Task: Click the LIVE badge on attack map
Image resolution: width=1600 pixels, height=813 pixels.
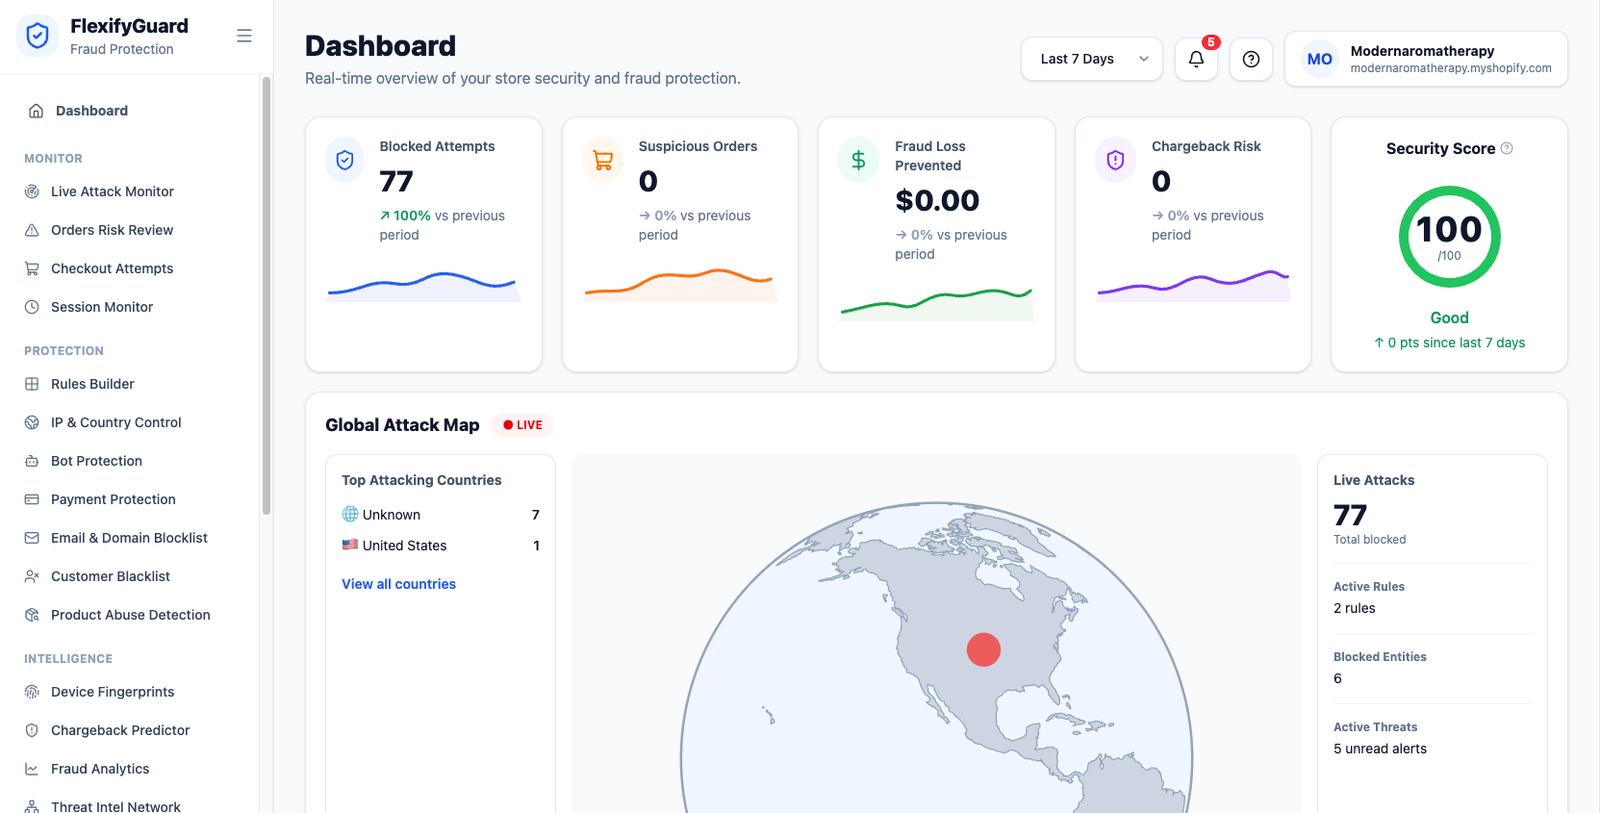Action: (x=523, y=425)
